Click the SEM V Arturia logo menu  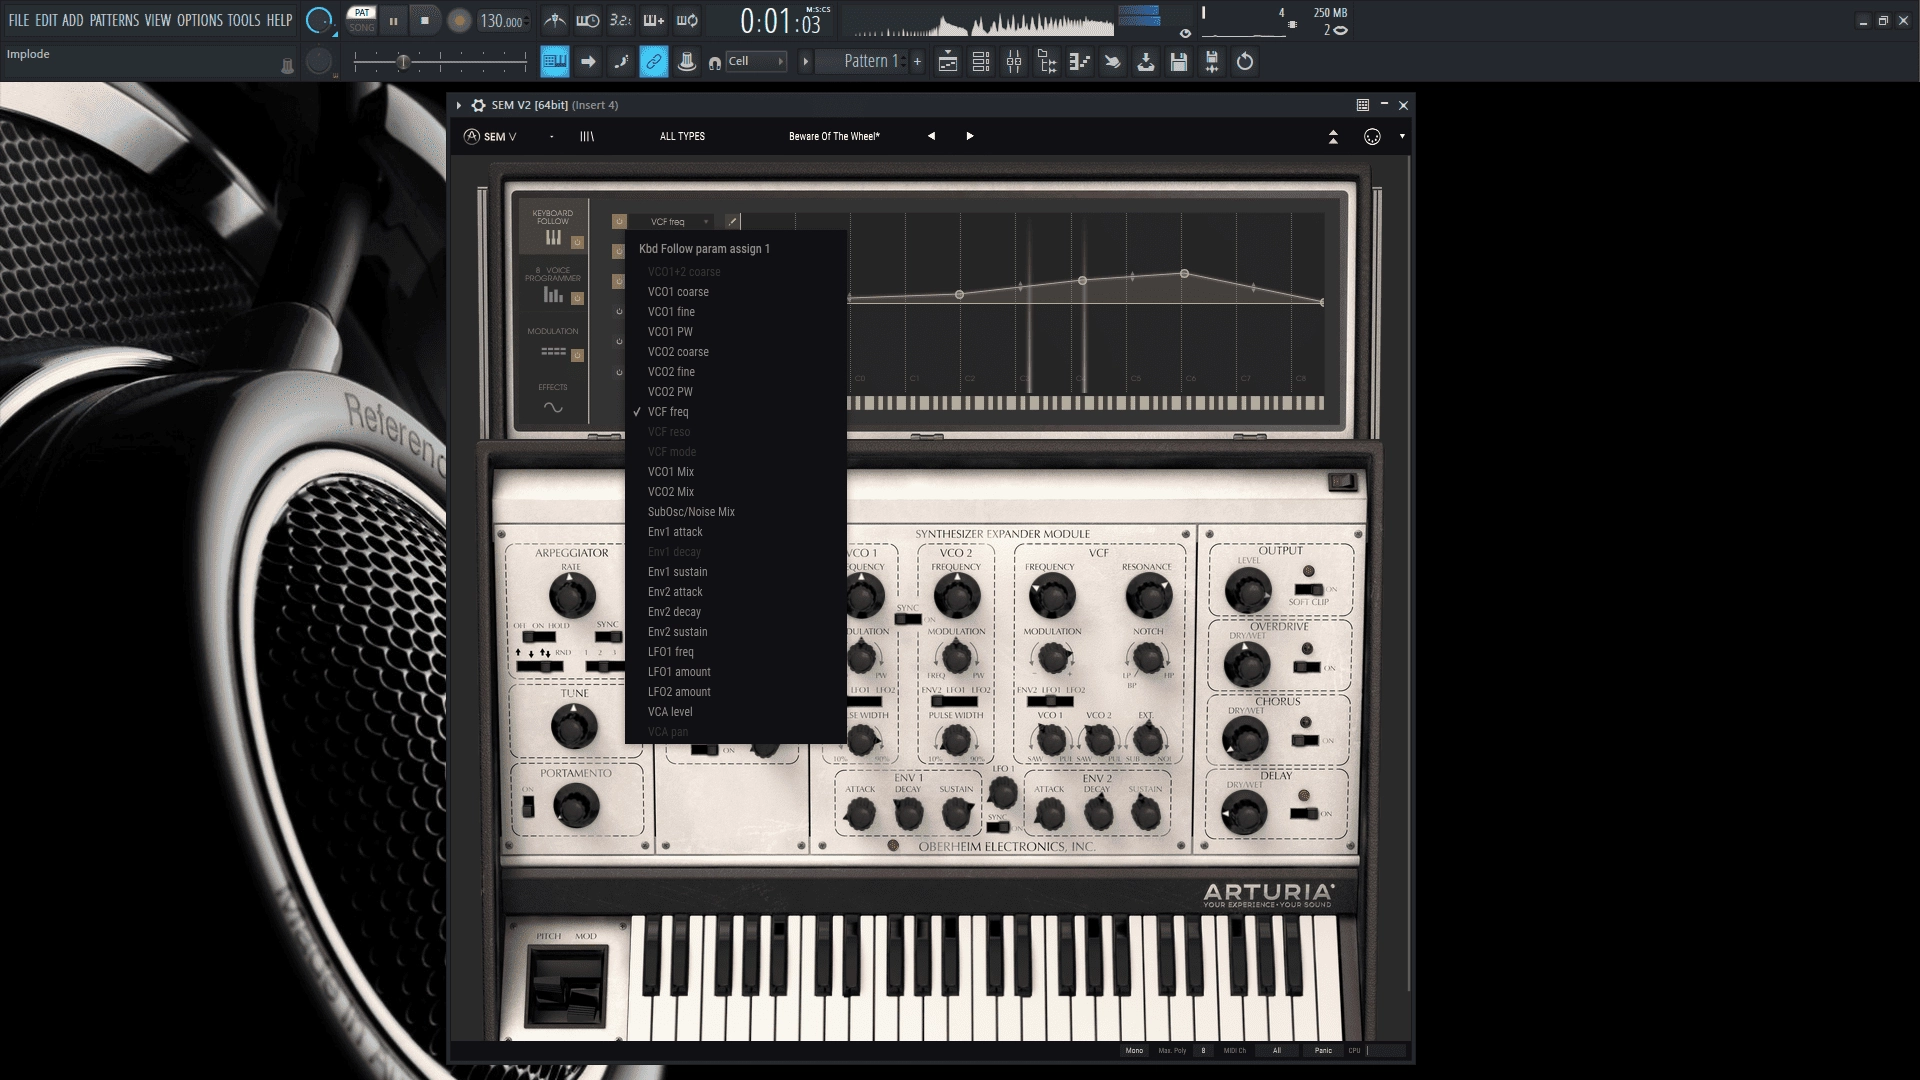pyautogui.click(x=491, y=137)
